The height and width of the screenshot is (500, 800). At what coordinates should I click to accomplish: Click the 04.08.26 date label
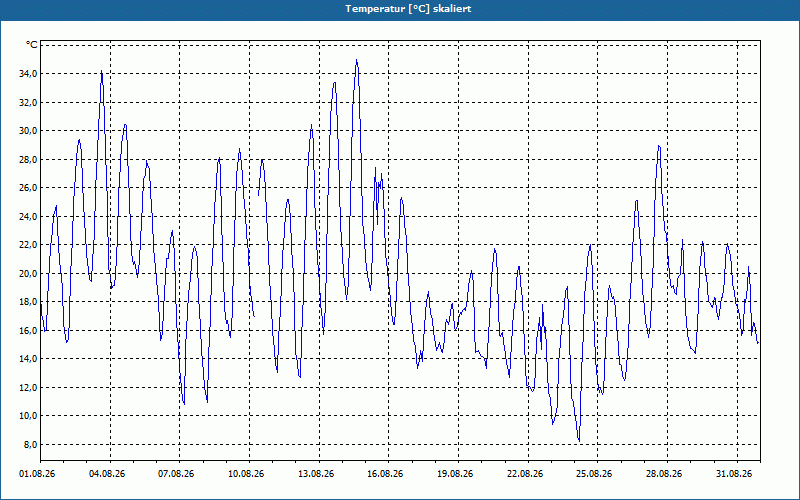pyautogui.click(x=107, y=474)
